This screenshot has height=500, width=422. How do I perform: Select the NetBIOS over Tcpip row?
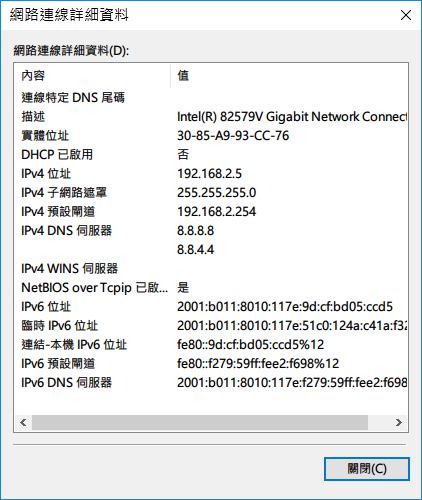coord(211,288)
